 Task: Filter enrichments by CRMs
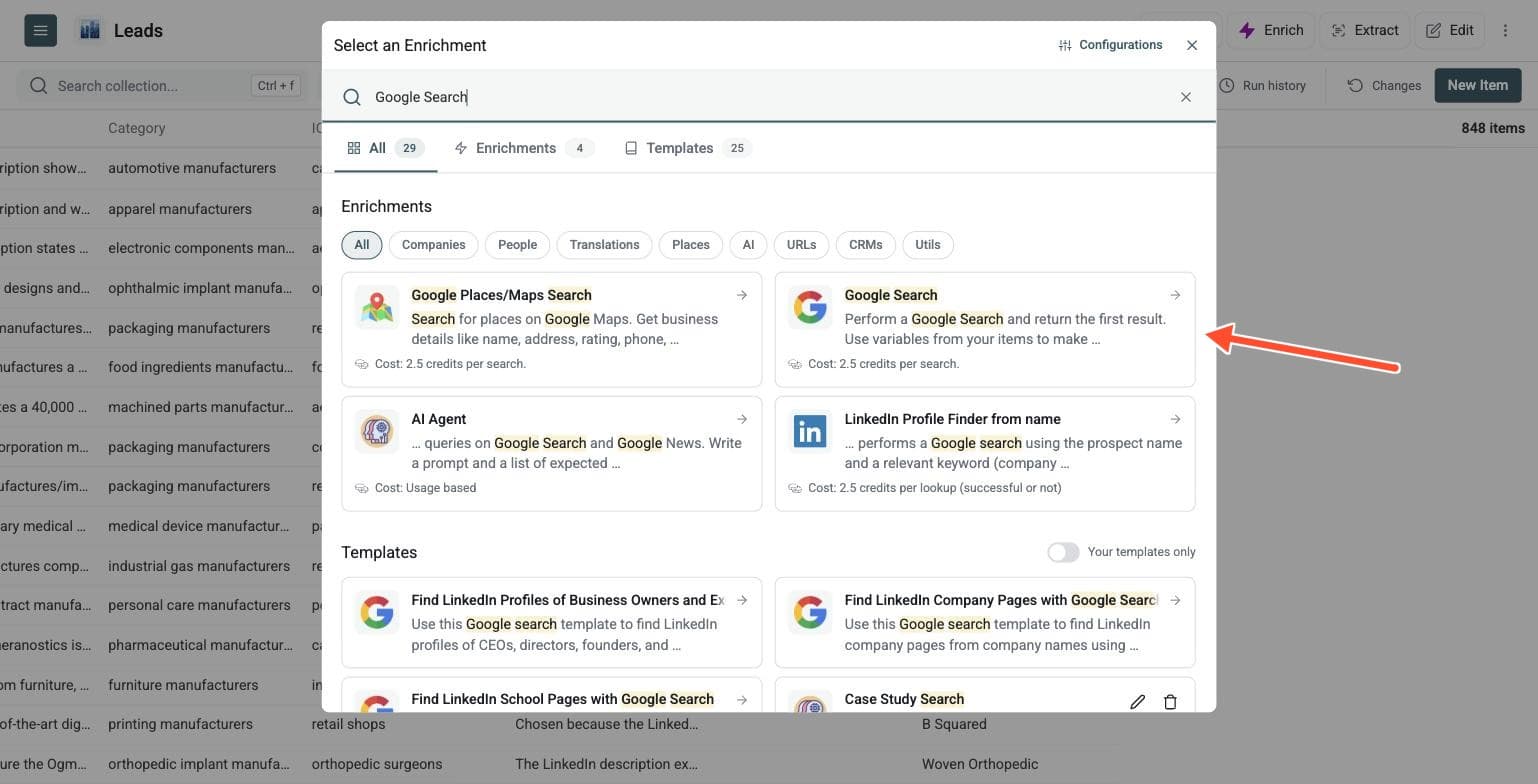click(x=866, y=245)
